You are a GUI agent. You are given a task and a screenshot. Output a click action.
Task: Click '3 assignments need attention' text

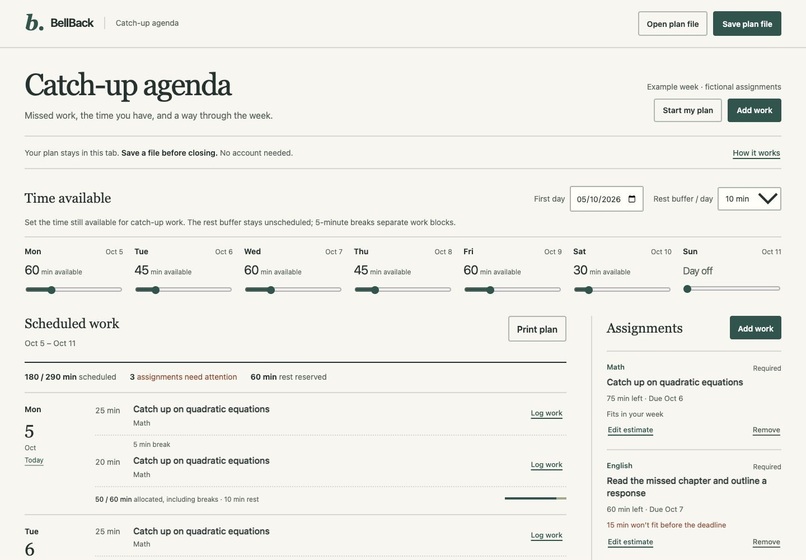[x=184, y=377]
